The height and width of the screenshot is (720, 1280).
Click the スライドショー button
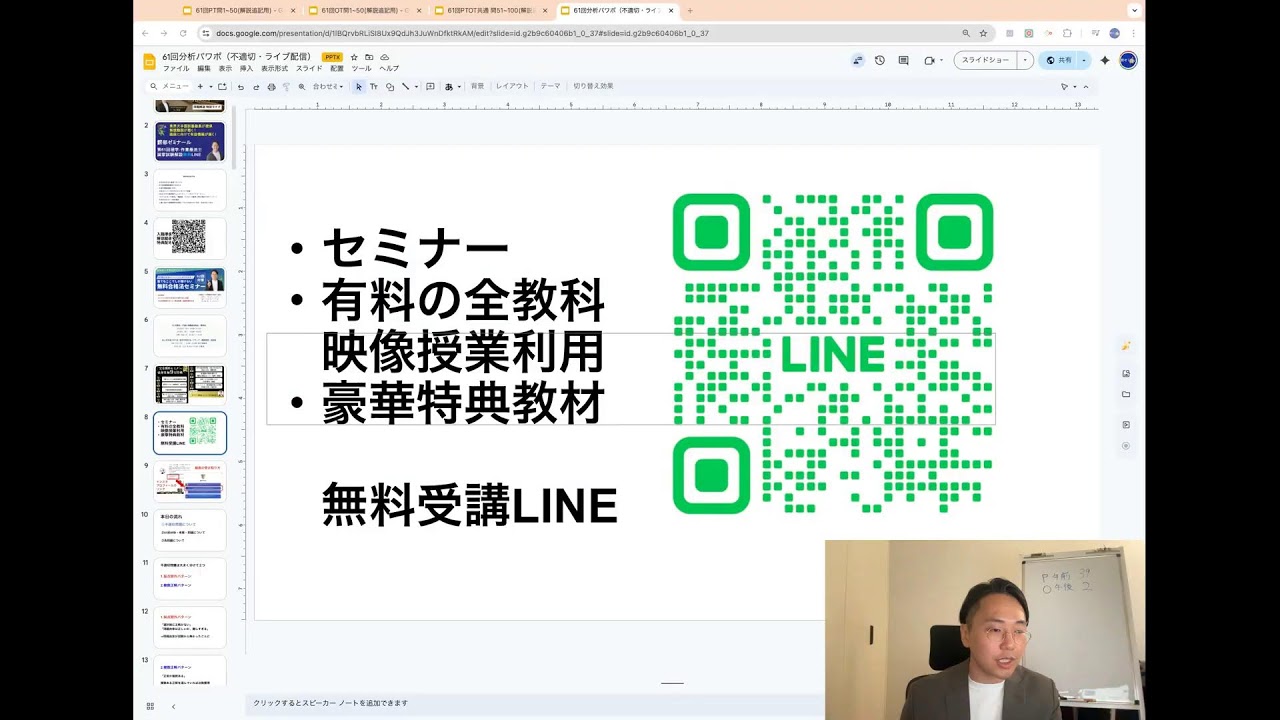coord(985,60)
